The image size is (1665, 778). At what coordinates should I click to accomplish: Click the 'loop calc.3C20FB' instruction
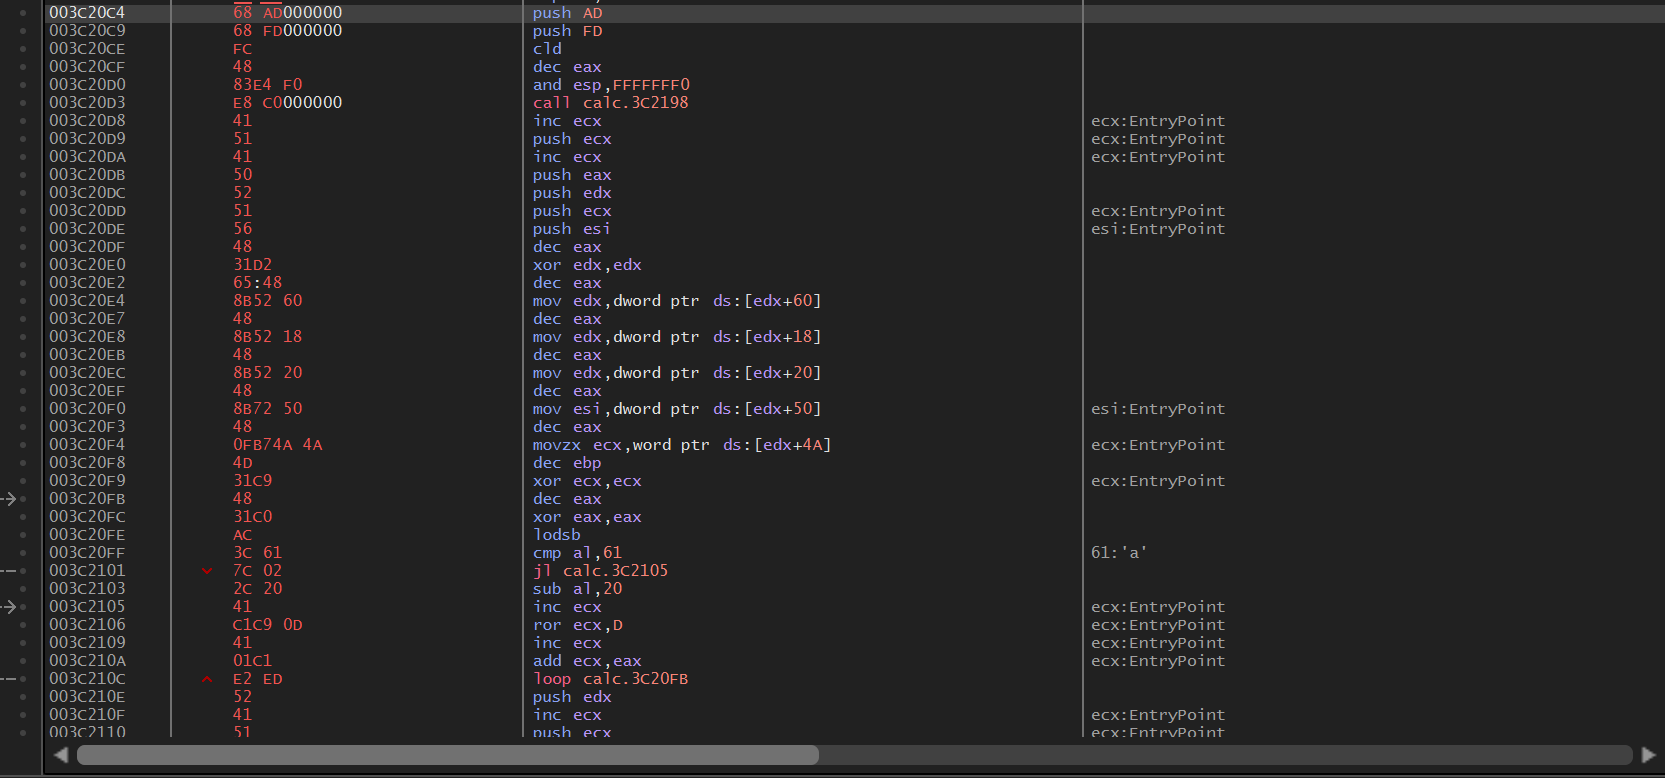pyautogui.click(x=610, y=679)
